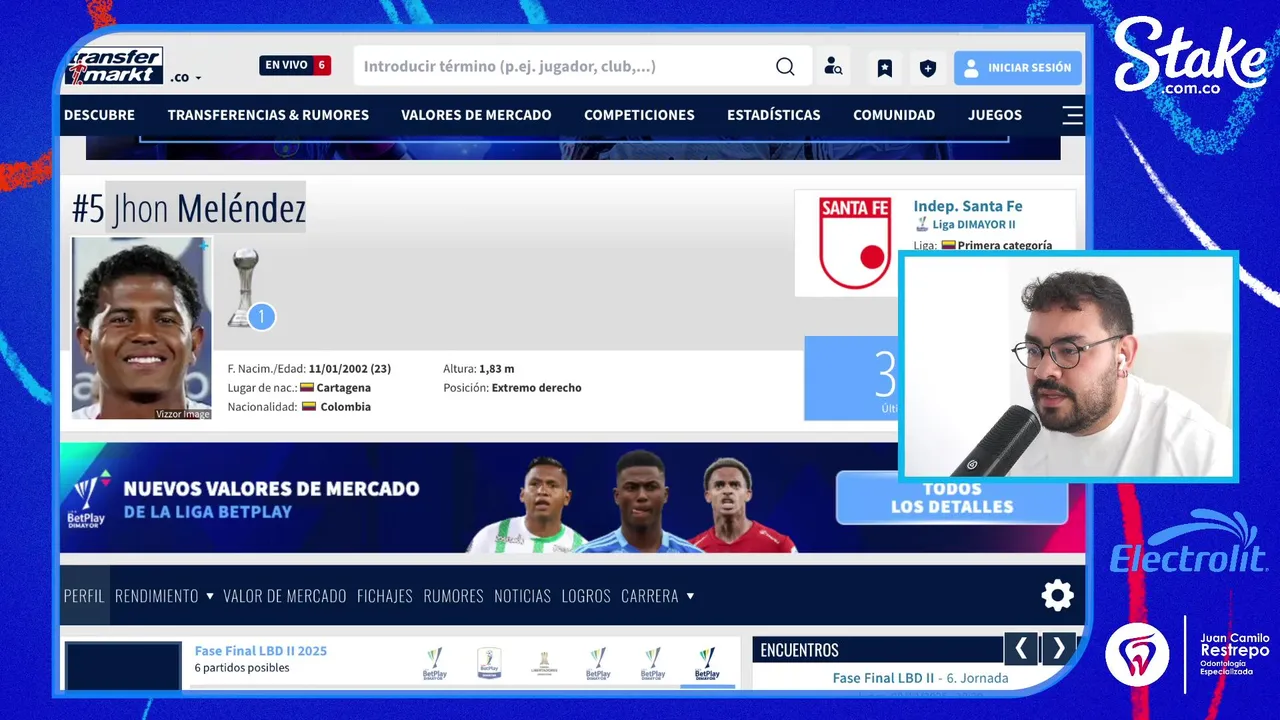This screenshot has width=1280, height=720.
Task: Click the Colombia nationality value
Action: (345, 407)
